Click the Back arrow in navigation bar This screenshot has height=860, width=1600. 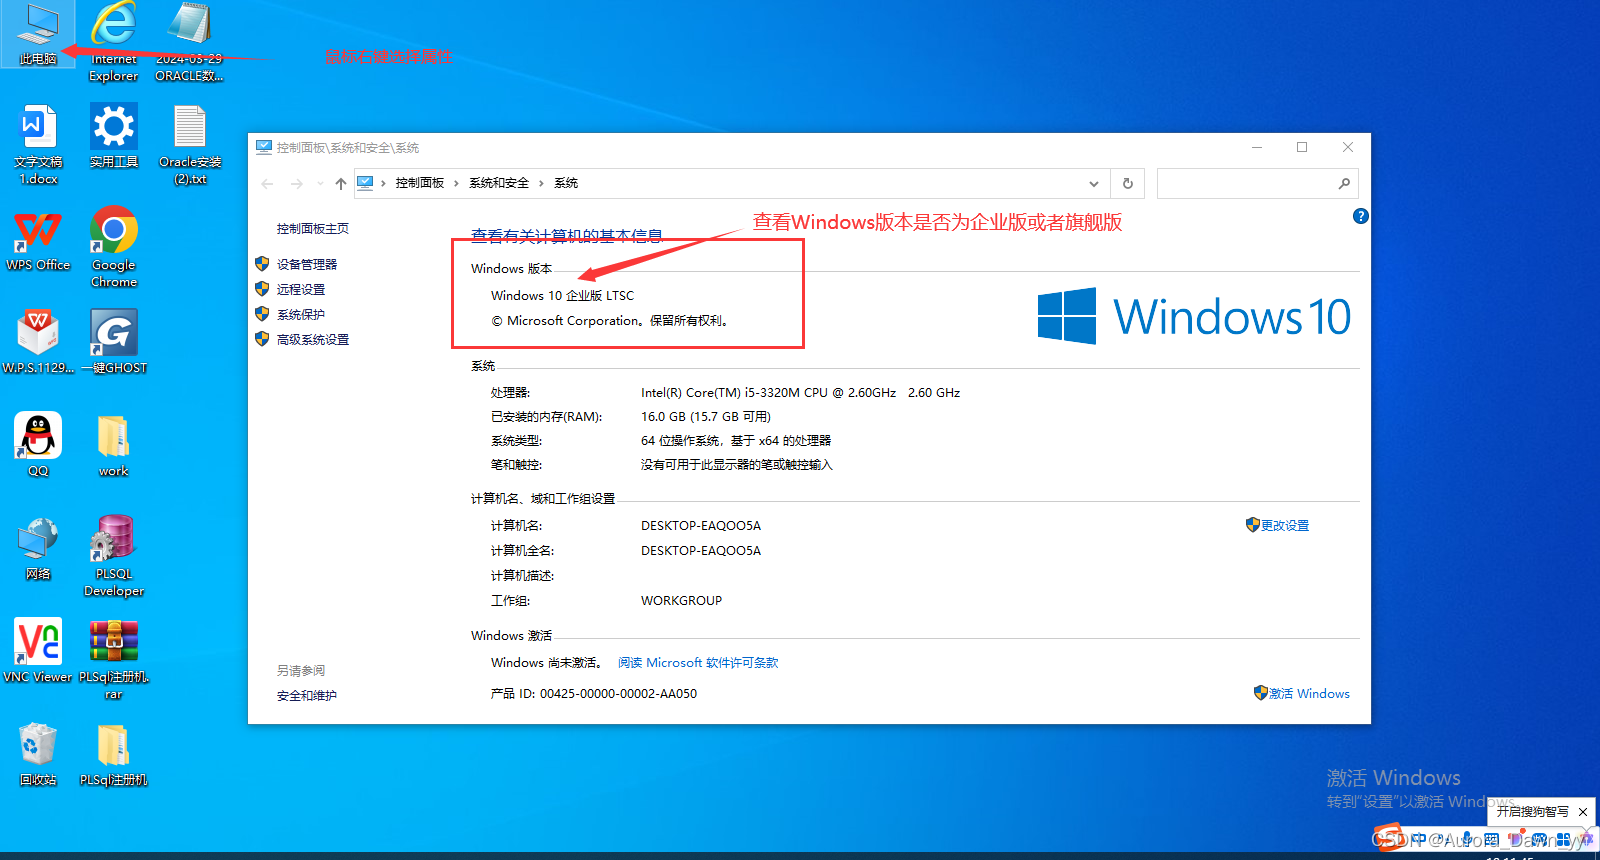coord(267,183)
